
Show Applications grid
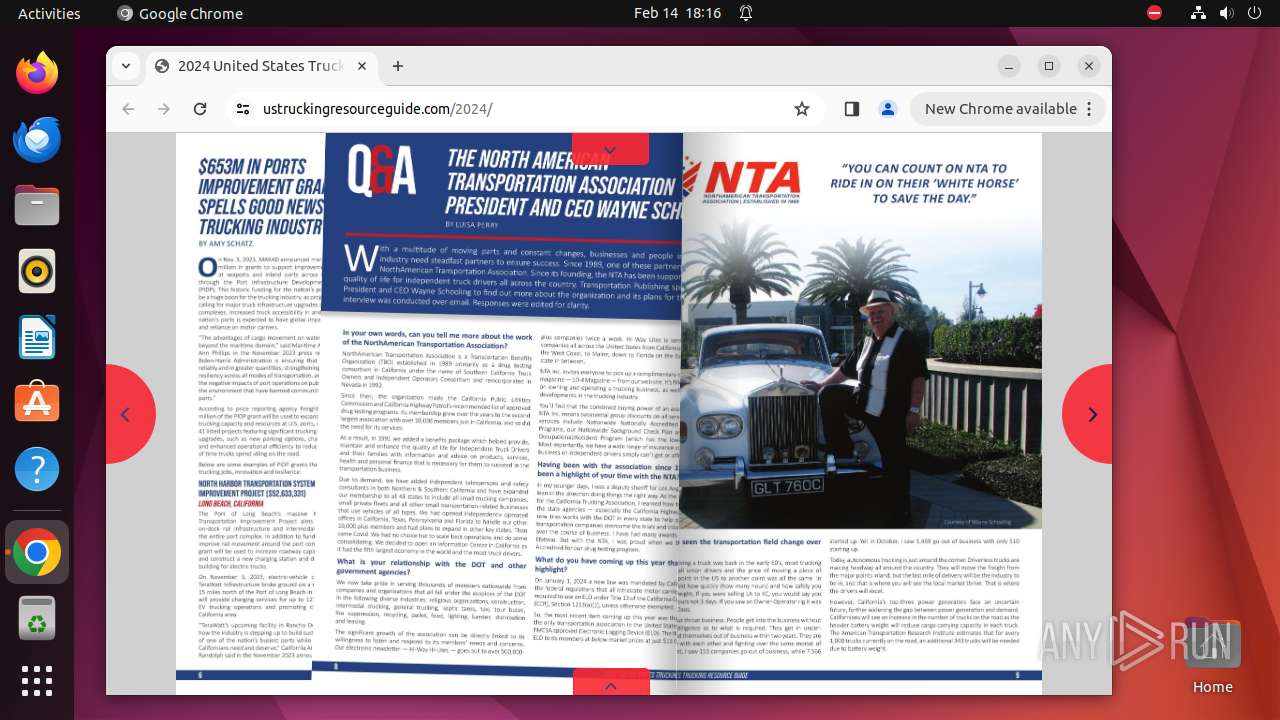click(37, 681)
